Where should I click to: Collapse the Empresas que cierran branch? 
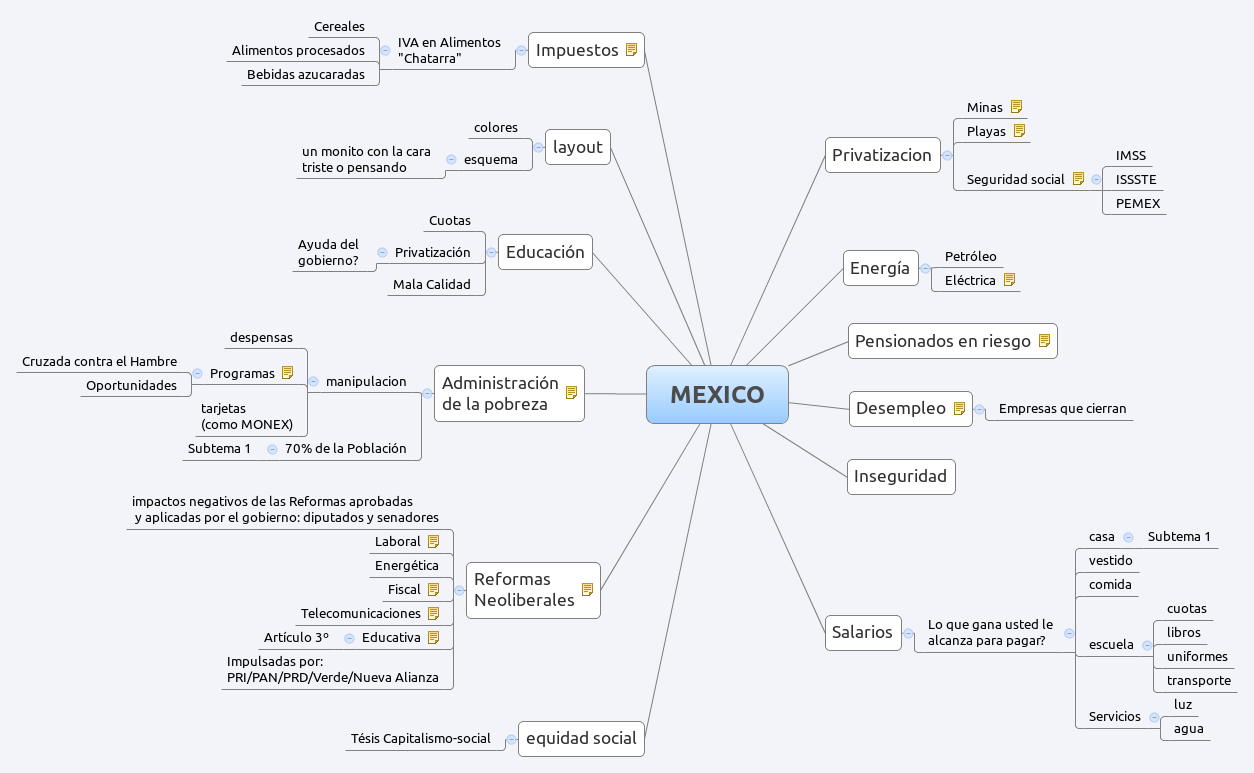tap(982, 408)
